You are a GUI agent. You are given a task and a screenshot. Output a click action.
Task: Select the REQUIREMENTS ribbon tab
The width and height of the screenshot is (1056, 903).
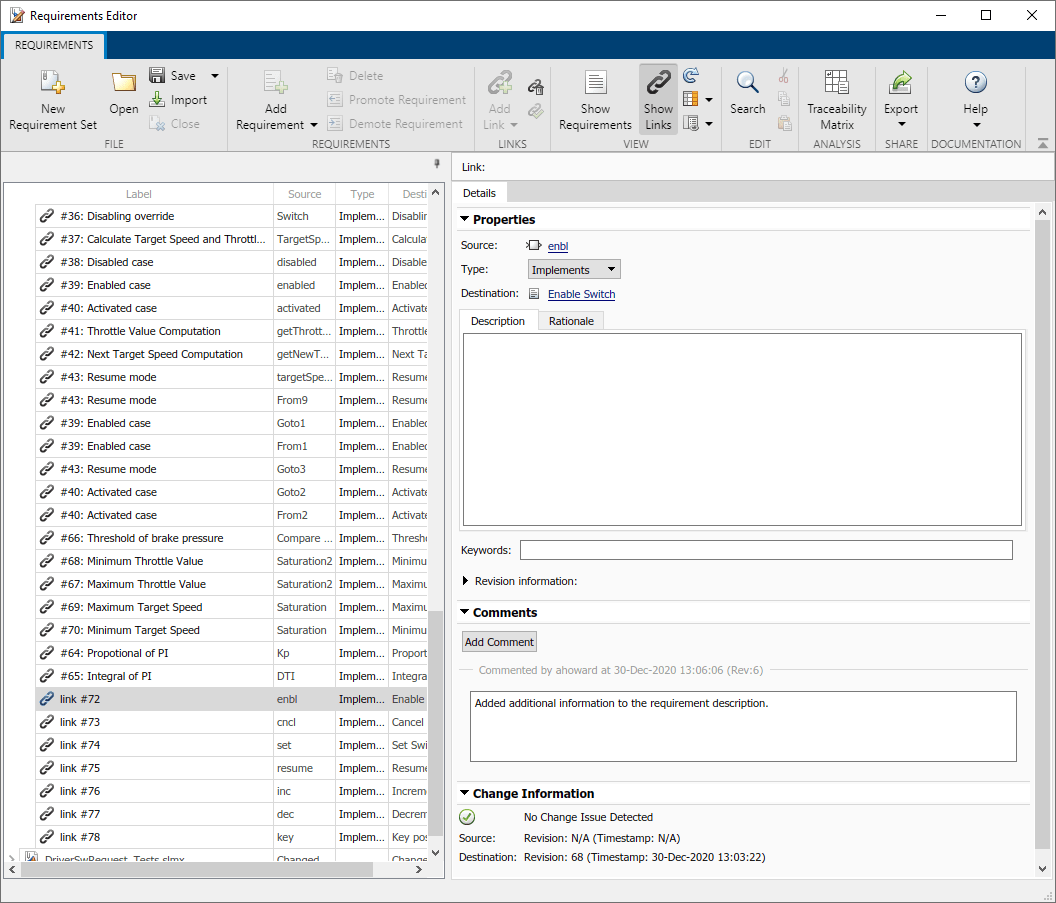pyautogui.click(x=54, y=46)
